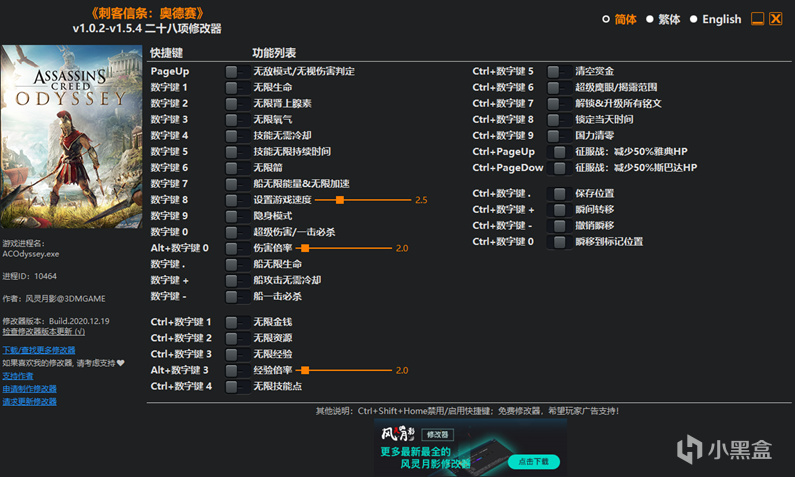Enable 技能无需冷却 toggle
The height and width of the screenshot is (477, 795).
click(237, 136)
